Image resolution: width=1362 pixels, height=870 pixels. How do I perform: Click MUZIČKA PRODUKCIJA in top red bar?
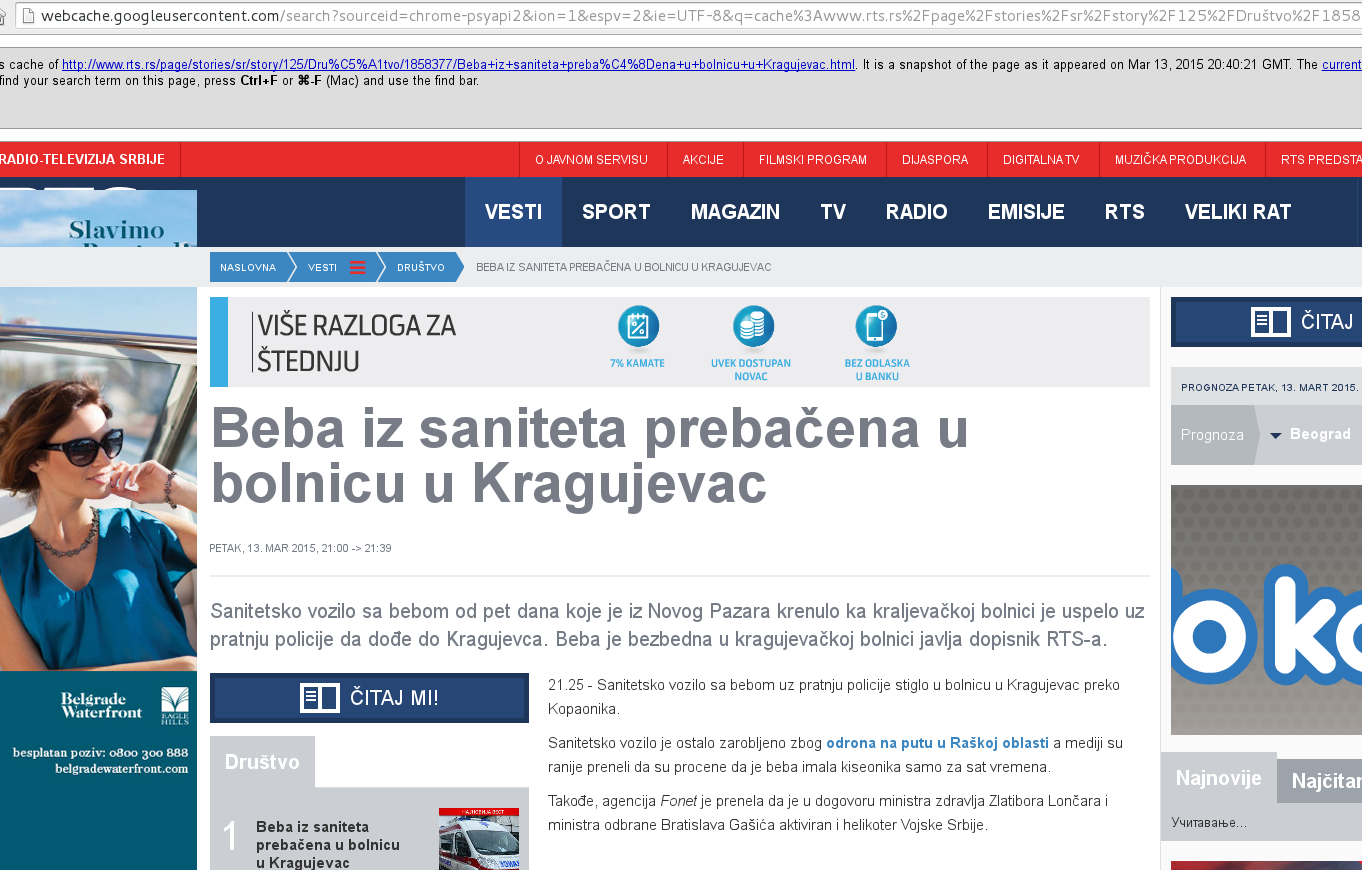[x=1180, y=160]
